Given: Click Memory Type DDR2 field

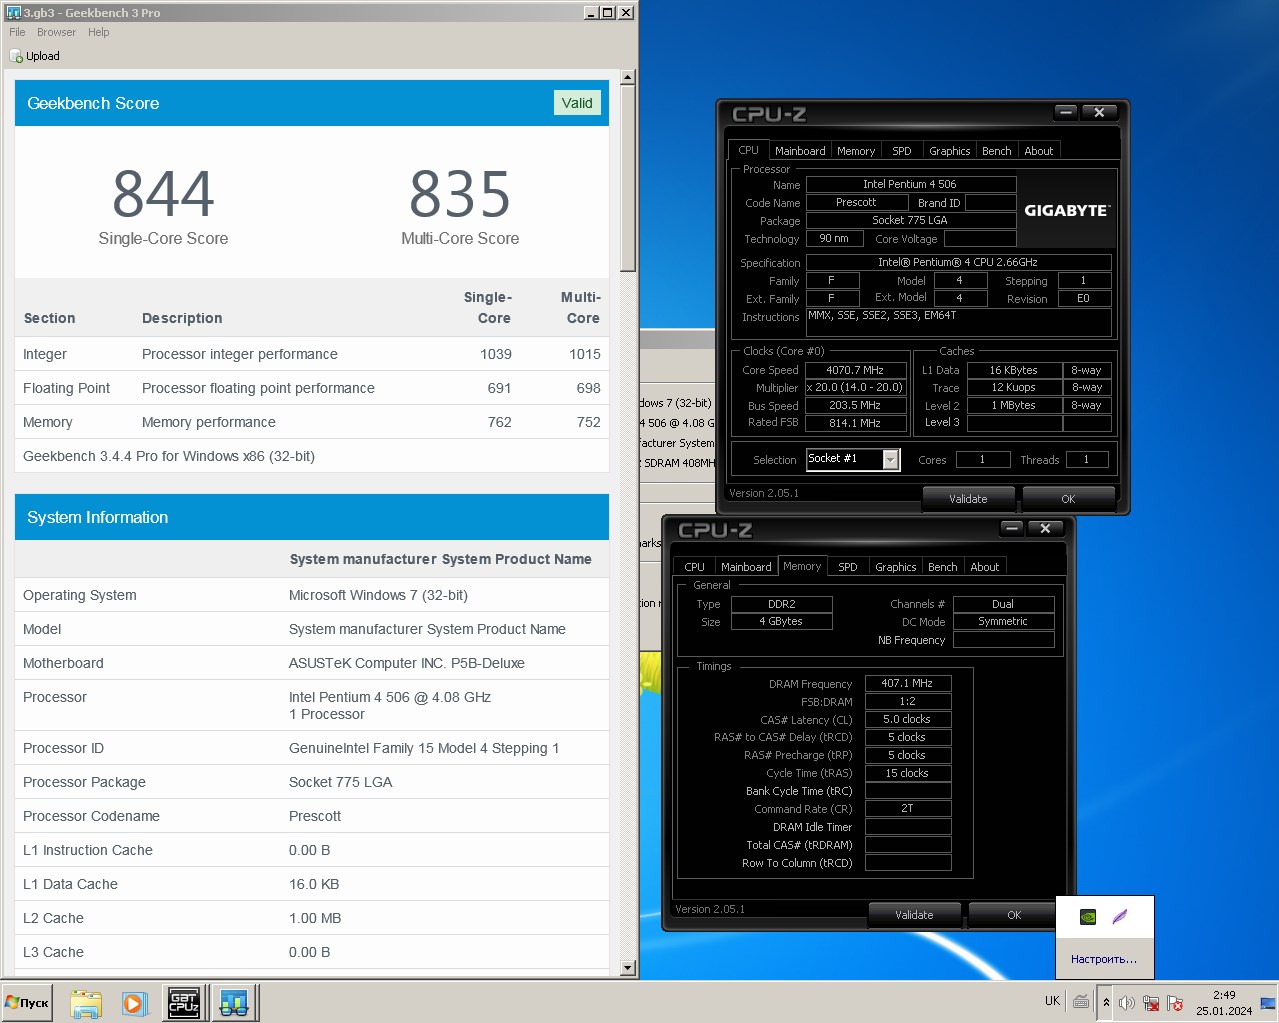Looking at the screenshot, I should 782,604.
